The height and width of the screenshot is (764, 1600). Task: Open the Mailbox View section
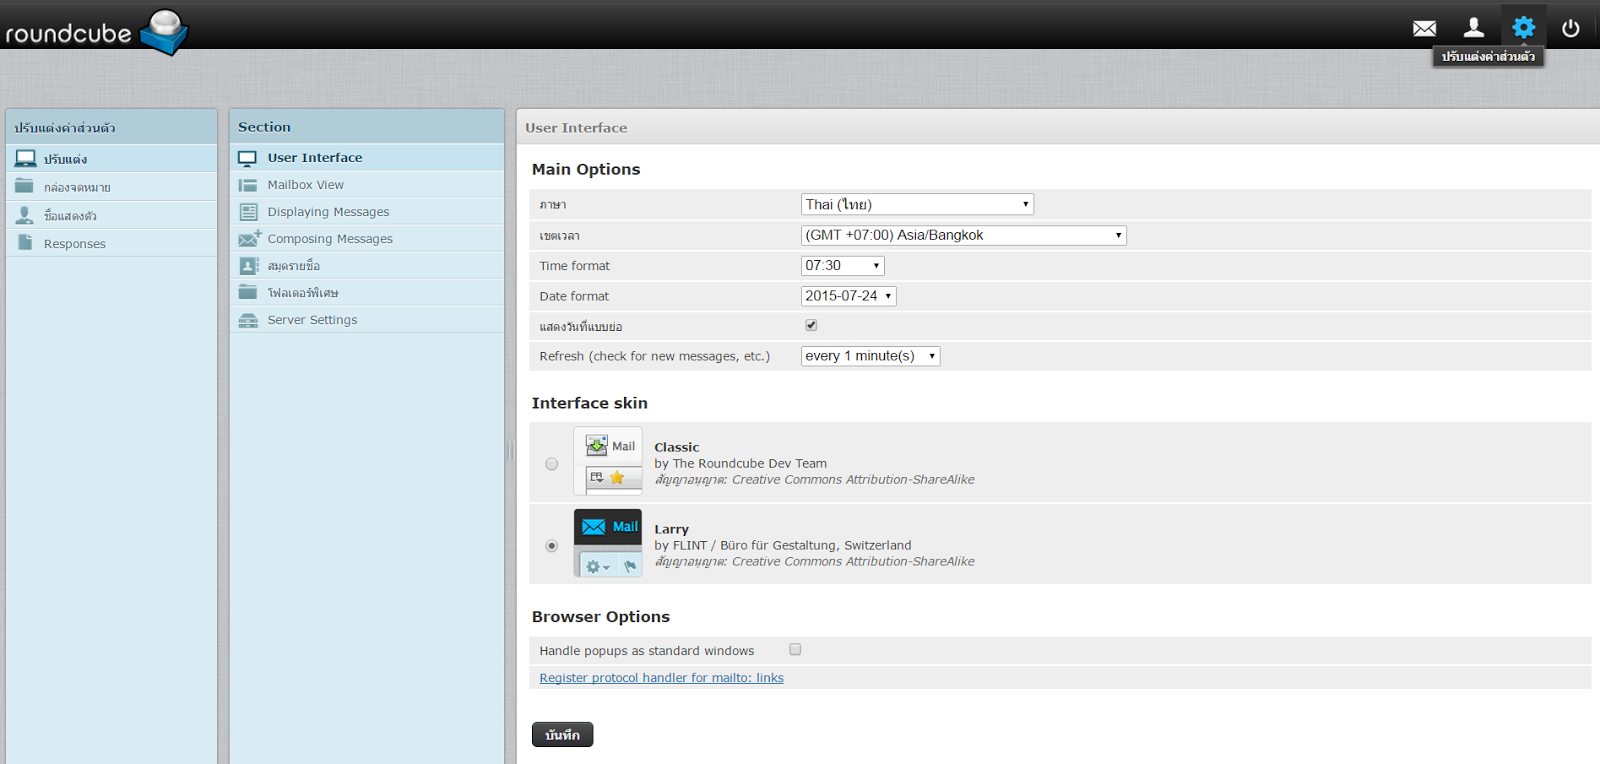tap(305, 185)
